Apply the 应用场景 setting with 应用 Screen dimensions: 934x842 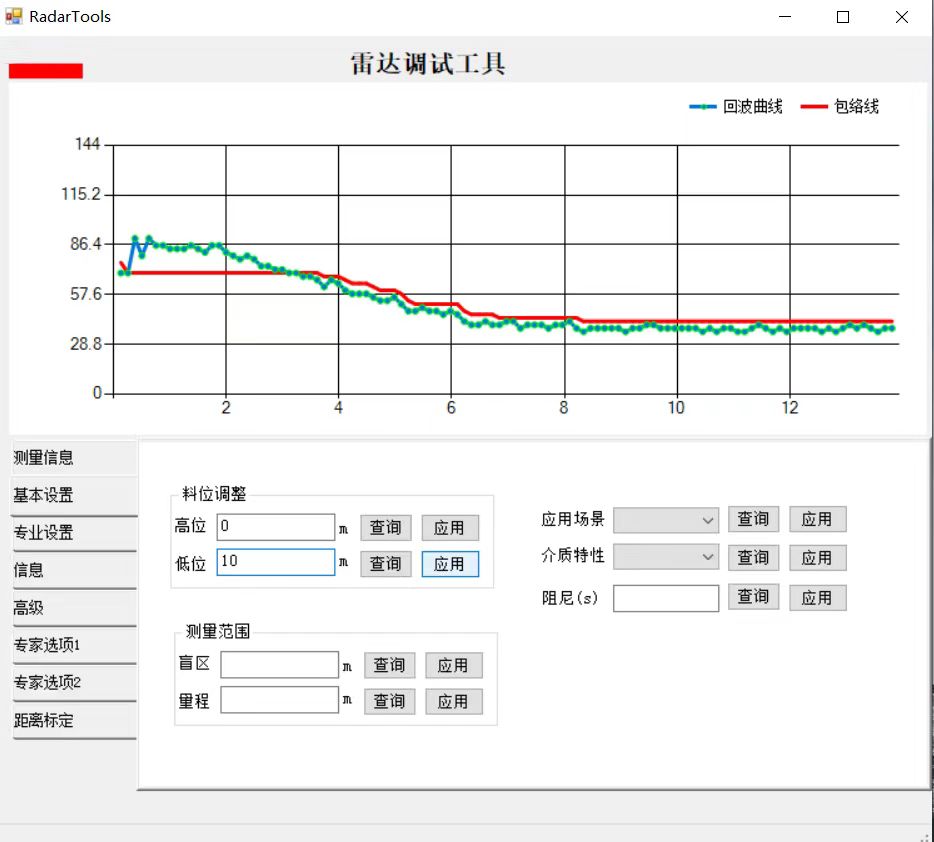817,519
